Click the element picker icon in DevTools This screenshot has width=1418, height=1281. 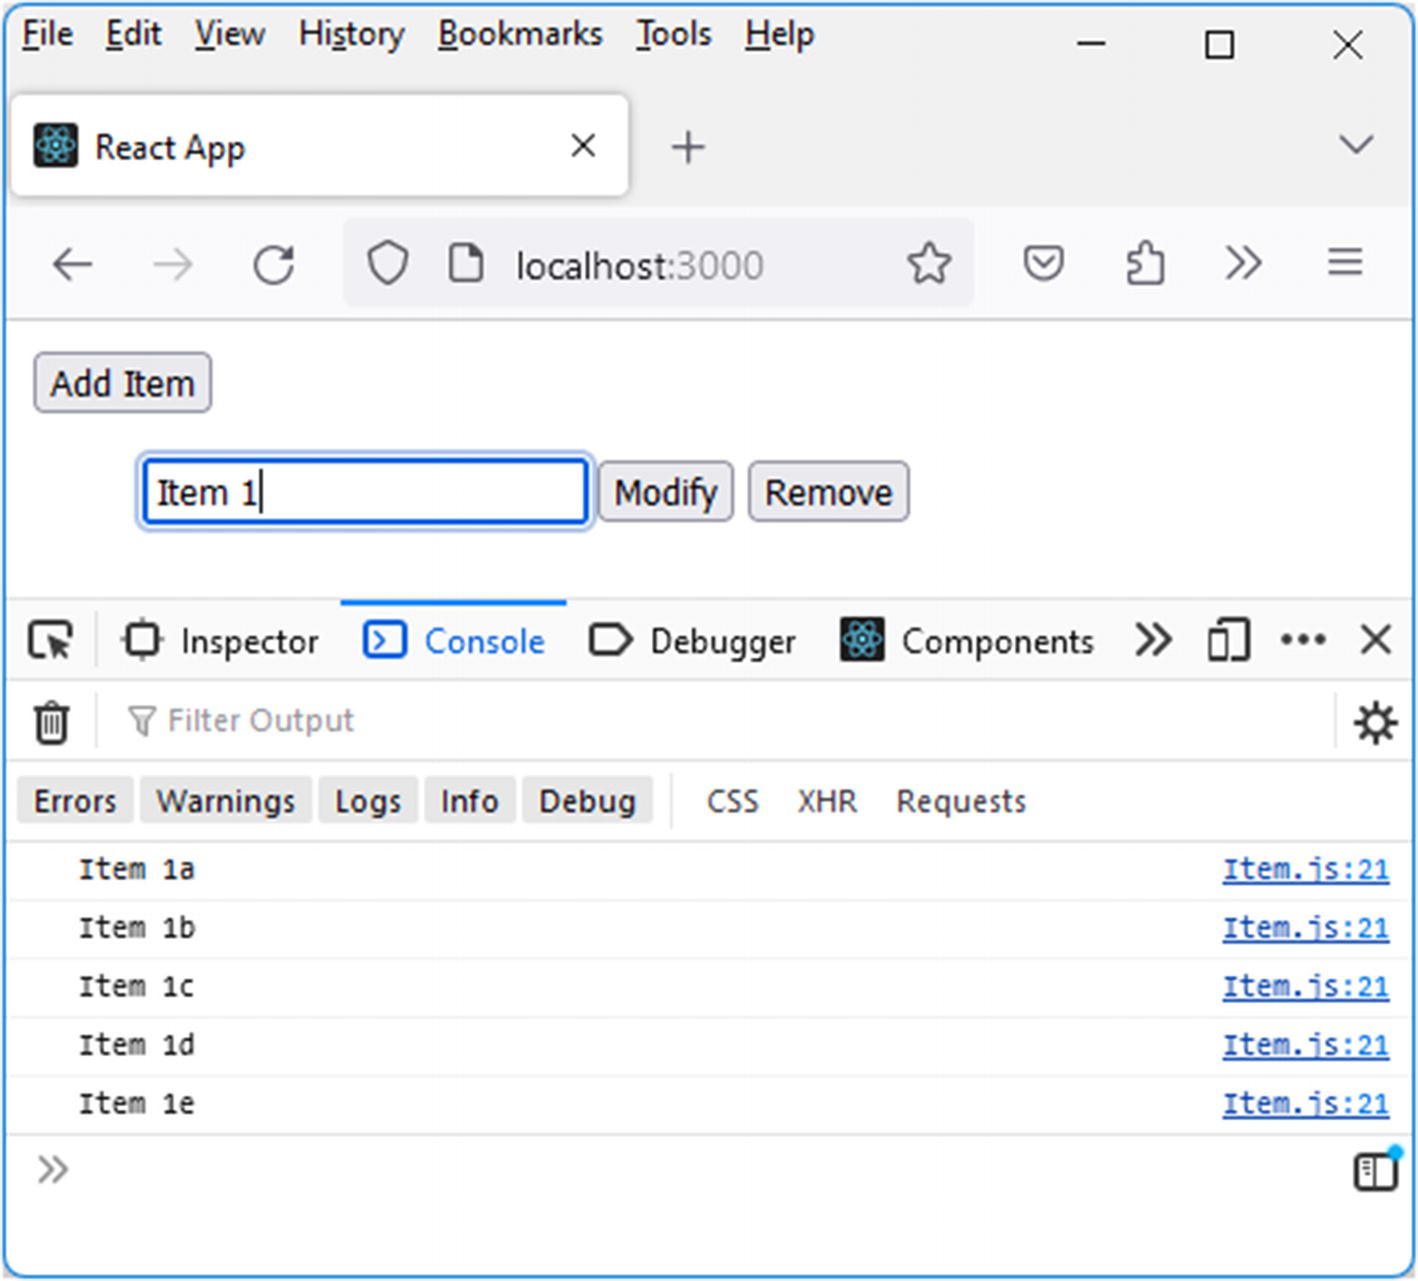pos(50,641)
